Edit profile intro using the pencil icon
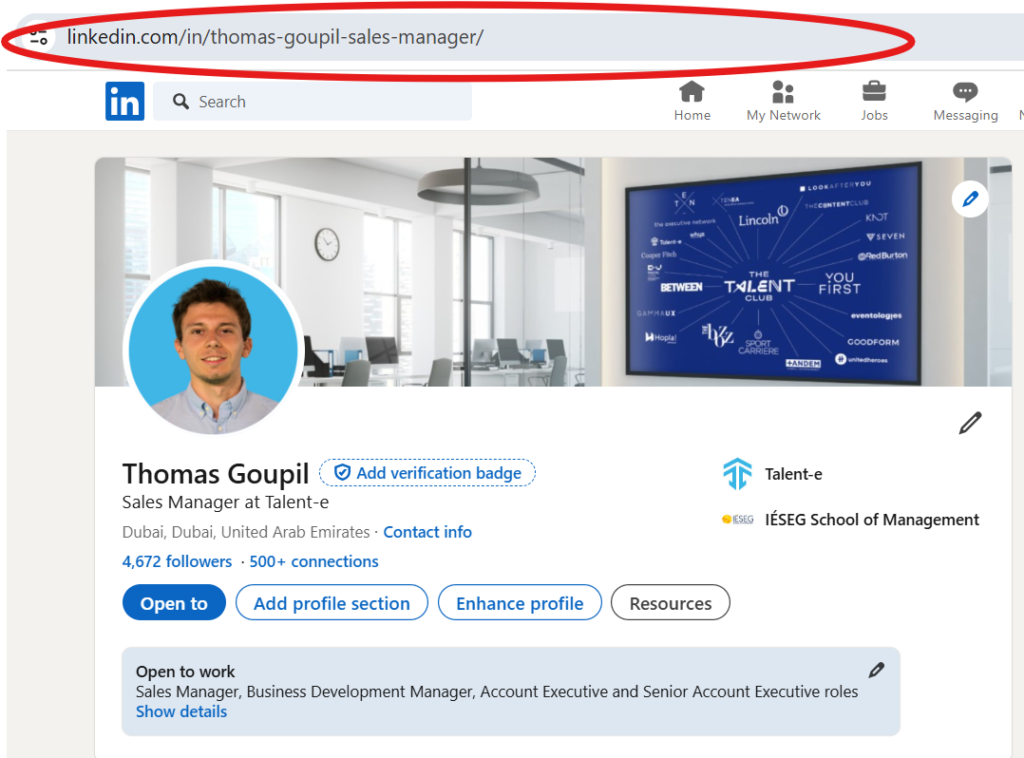Viewport: 1024px width, 758px height. (970, 422)
